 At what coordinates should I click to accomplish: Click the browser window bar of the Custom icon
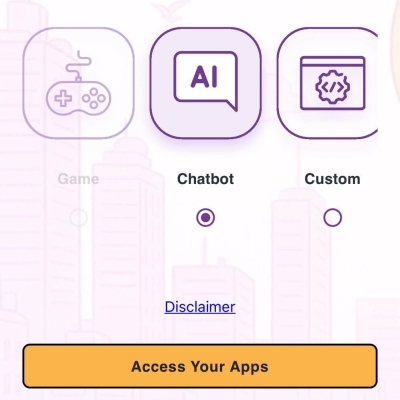[333, 61]
